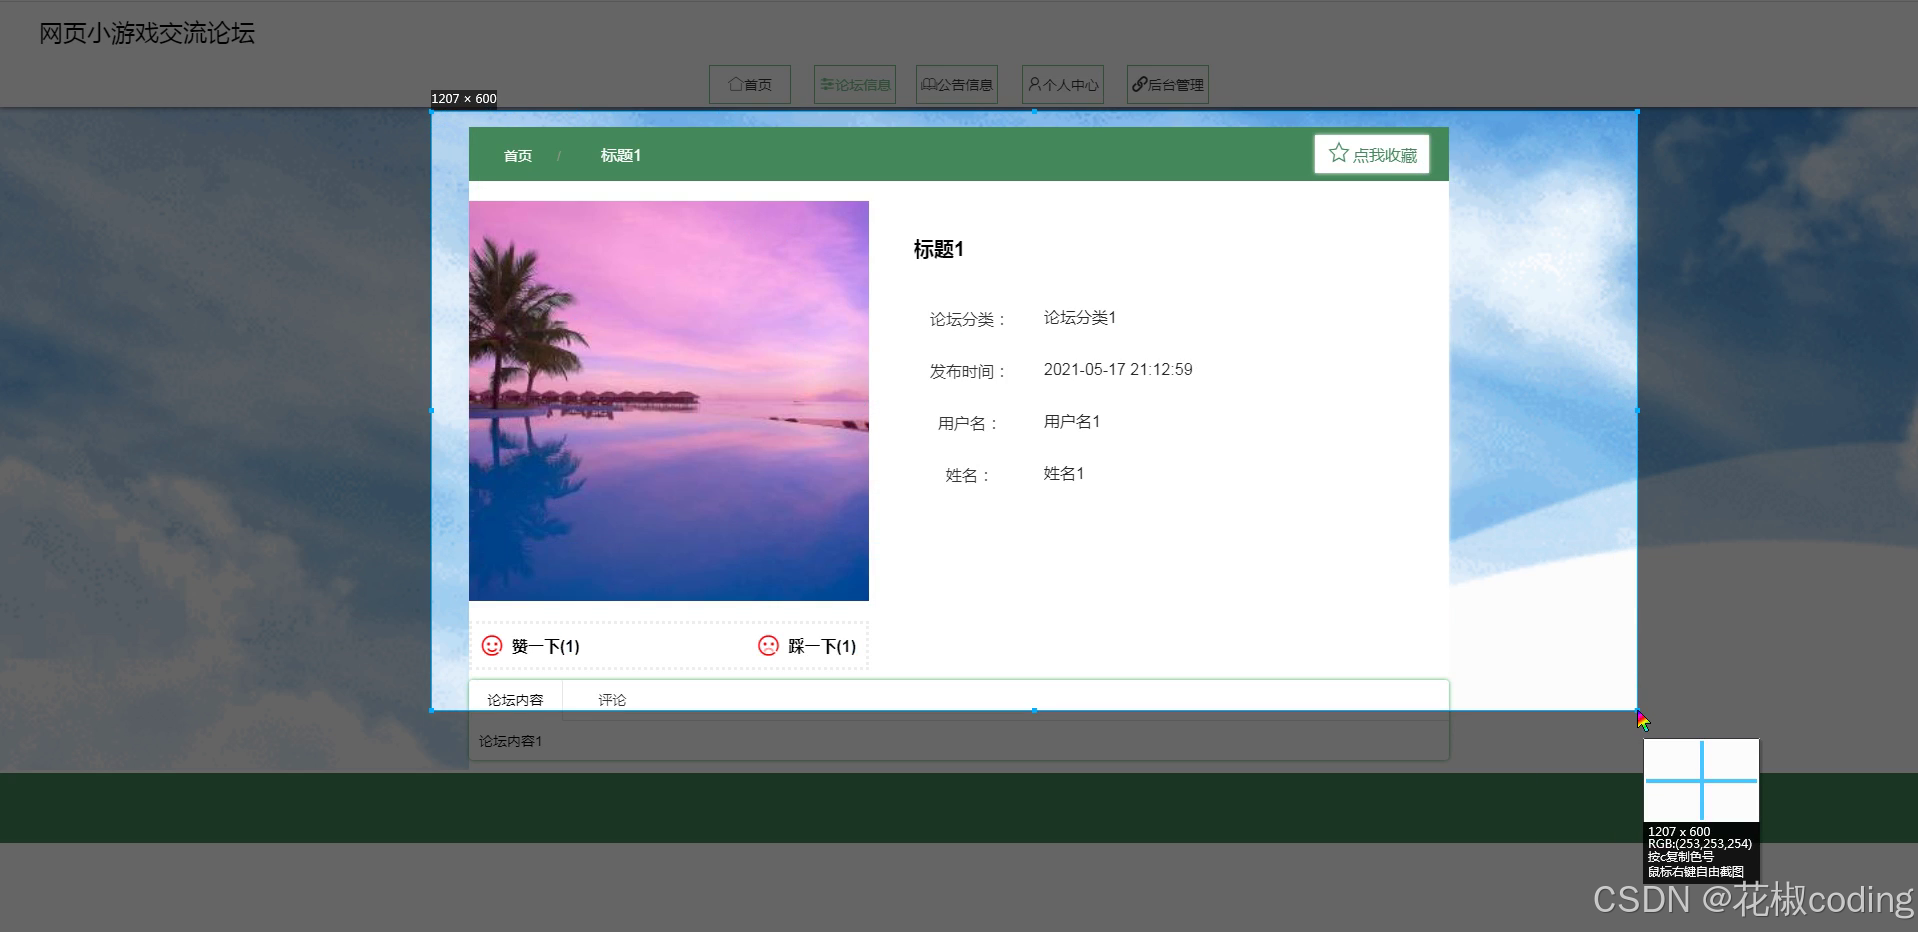The height and width of the screenshot is (932, 1918).
Task: Click the person icon on 个人中心
Action: (x=1034, y=84)
